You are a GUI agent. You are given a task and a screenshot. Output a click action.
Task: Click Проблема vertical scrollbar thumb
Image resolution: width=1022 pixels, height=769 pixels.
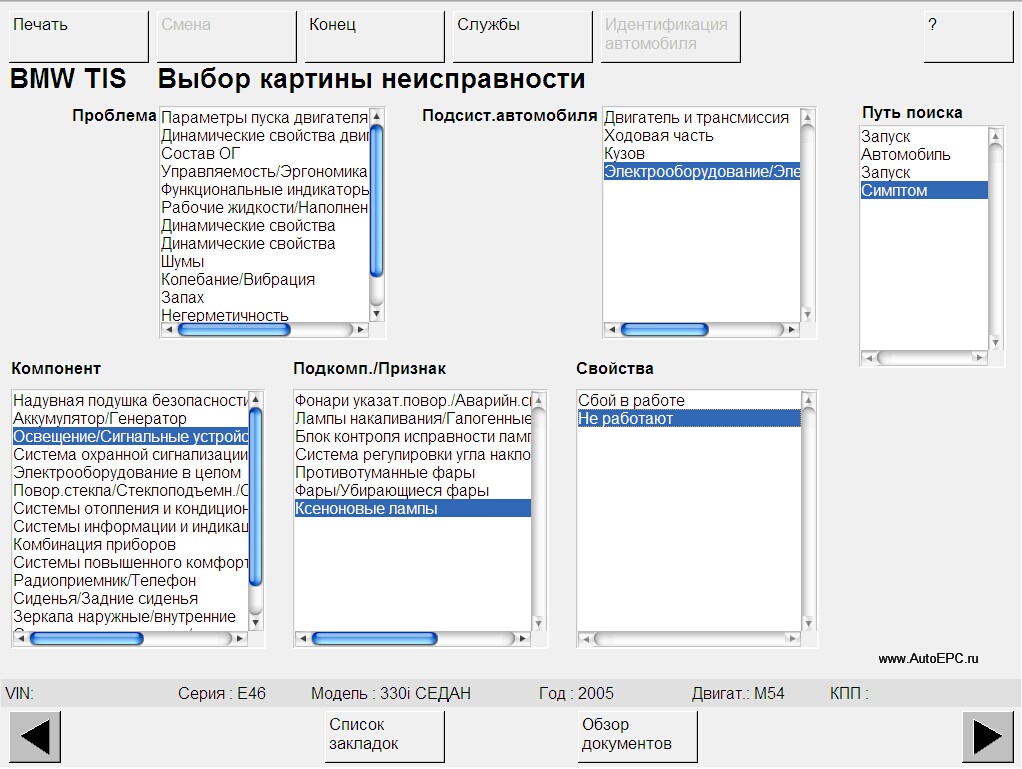[x=377, y=201]
